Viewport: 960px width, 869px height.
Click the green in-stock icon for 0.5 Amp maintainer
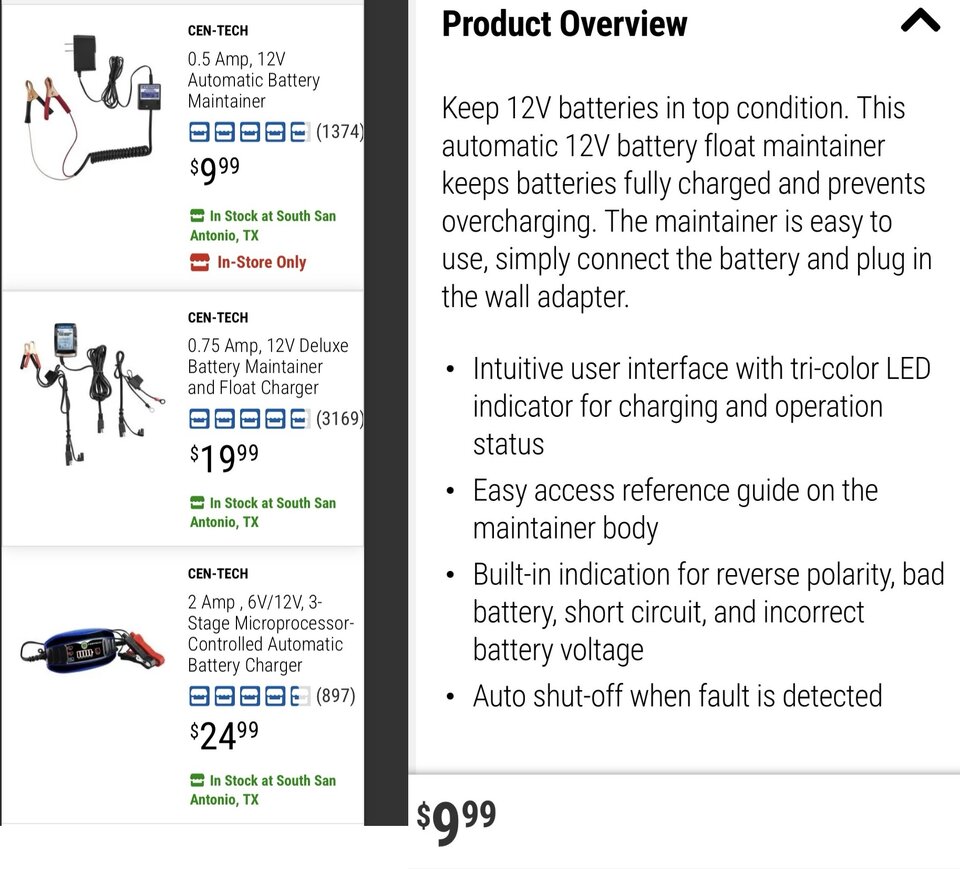coord(197,216)
